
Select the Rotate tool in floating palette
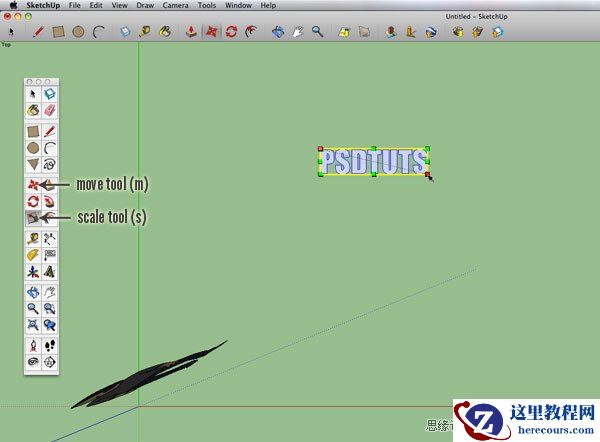pyautogui.click(x=33, y=201)
